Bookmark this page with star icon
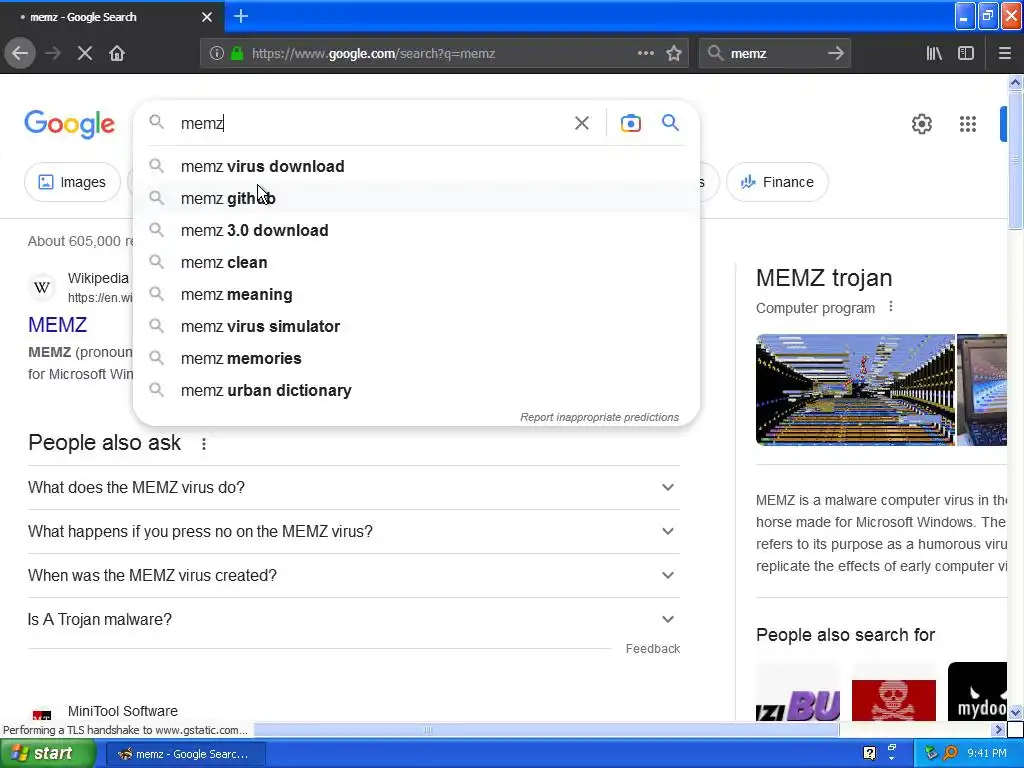 click(x=674, y=54)
